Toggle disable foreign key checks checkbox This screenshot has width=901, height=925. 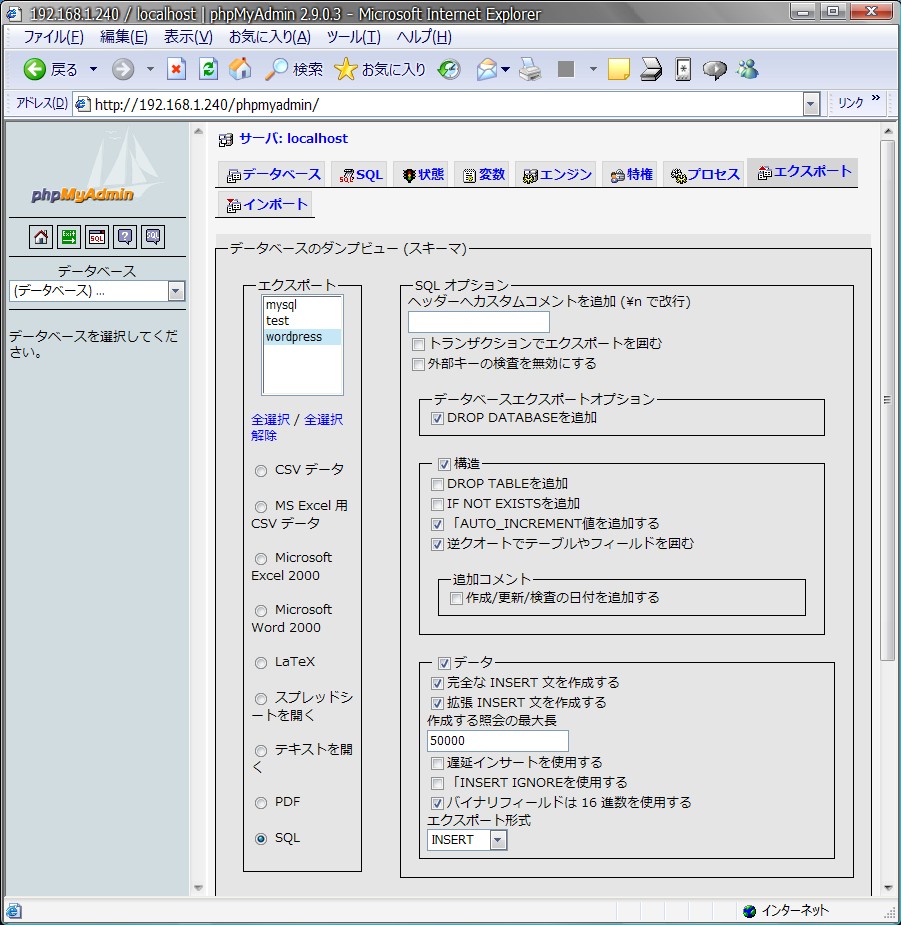coord(418,365)
